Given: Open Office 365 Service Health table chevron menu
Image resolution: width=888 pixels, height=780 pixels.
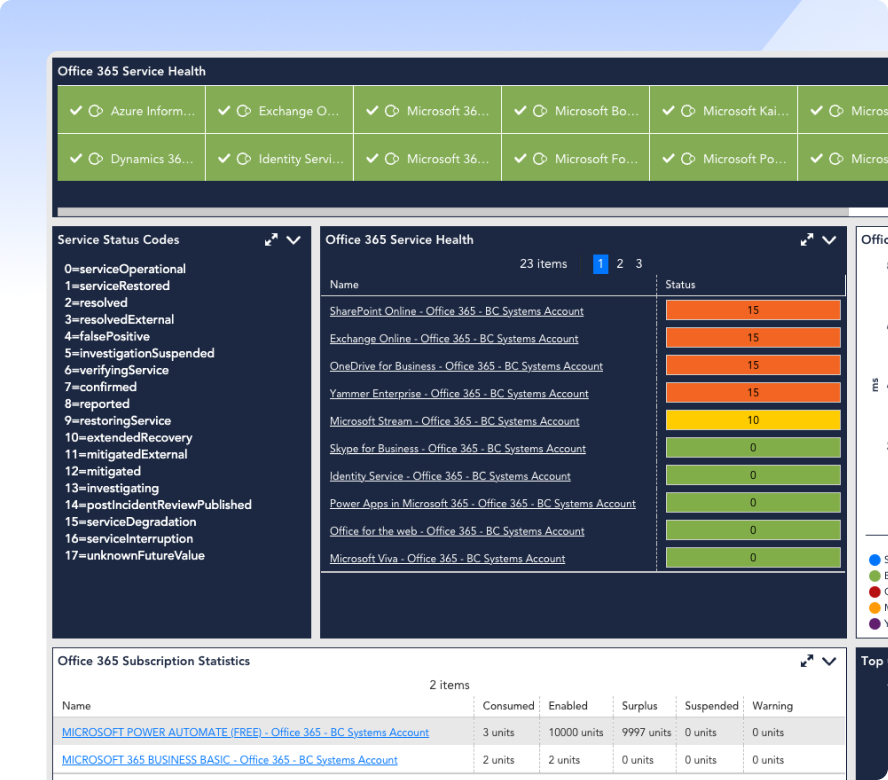Looking at the screenshot, I should (x=829, y=240).
